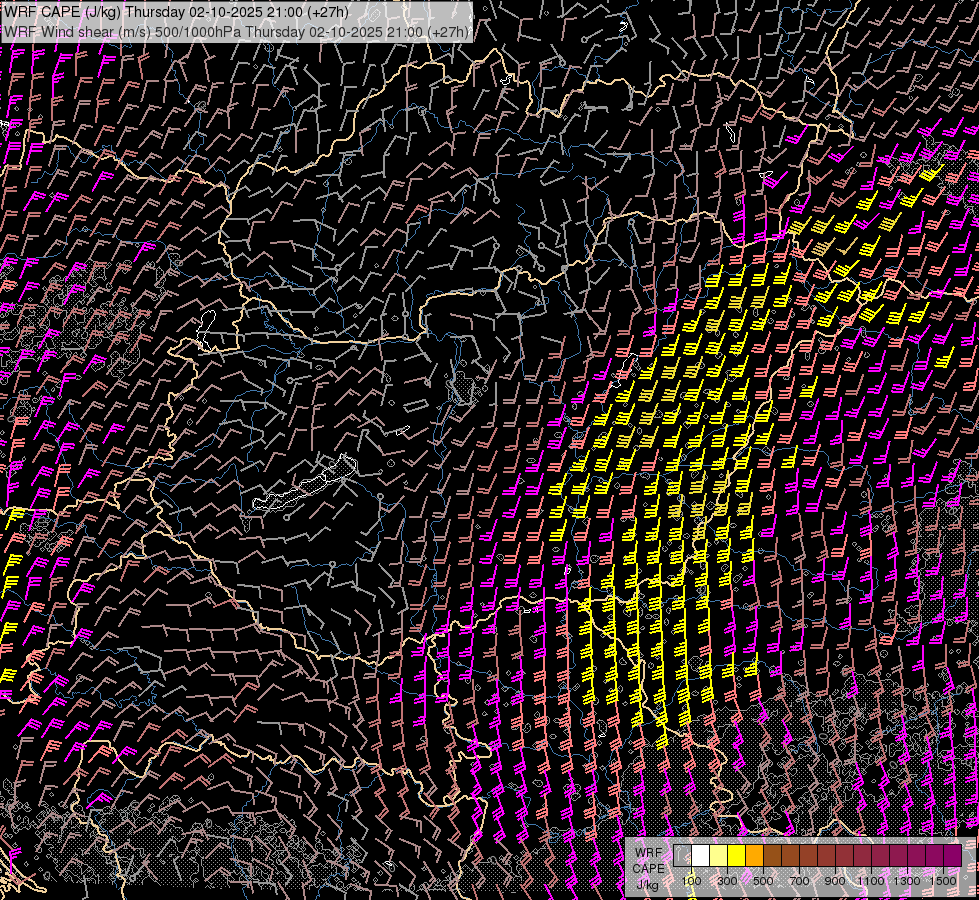Select the pale yellow CAPE legend swatch

pos(719,855)
